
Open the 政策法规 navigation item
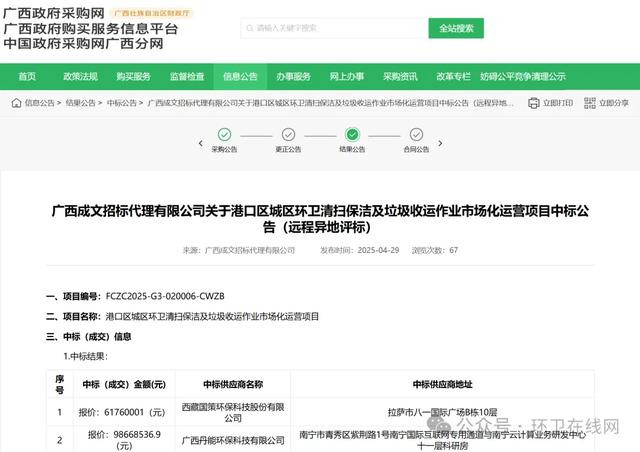coord(80,76)
